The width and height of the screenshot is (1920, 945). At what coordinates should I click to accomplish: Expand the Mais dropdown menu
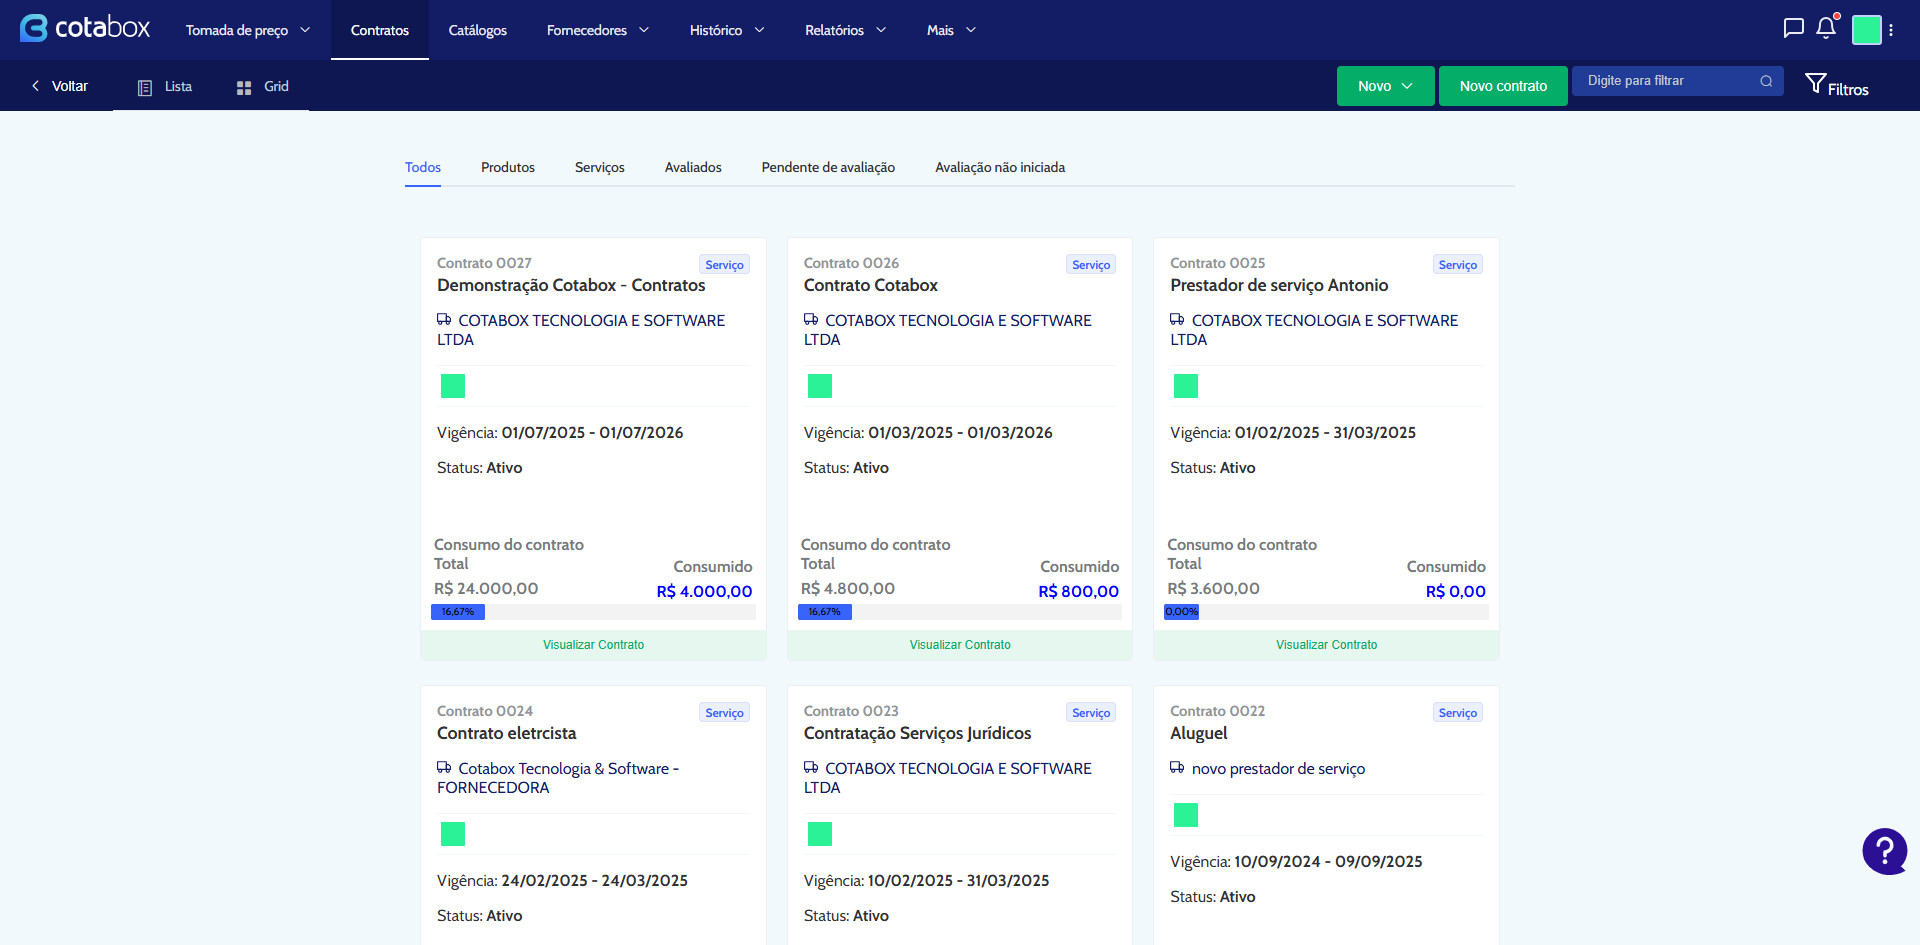pyautogui.click(x=951, y=30)
